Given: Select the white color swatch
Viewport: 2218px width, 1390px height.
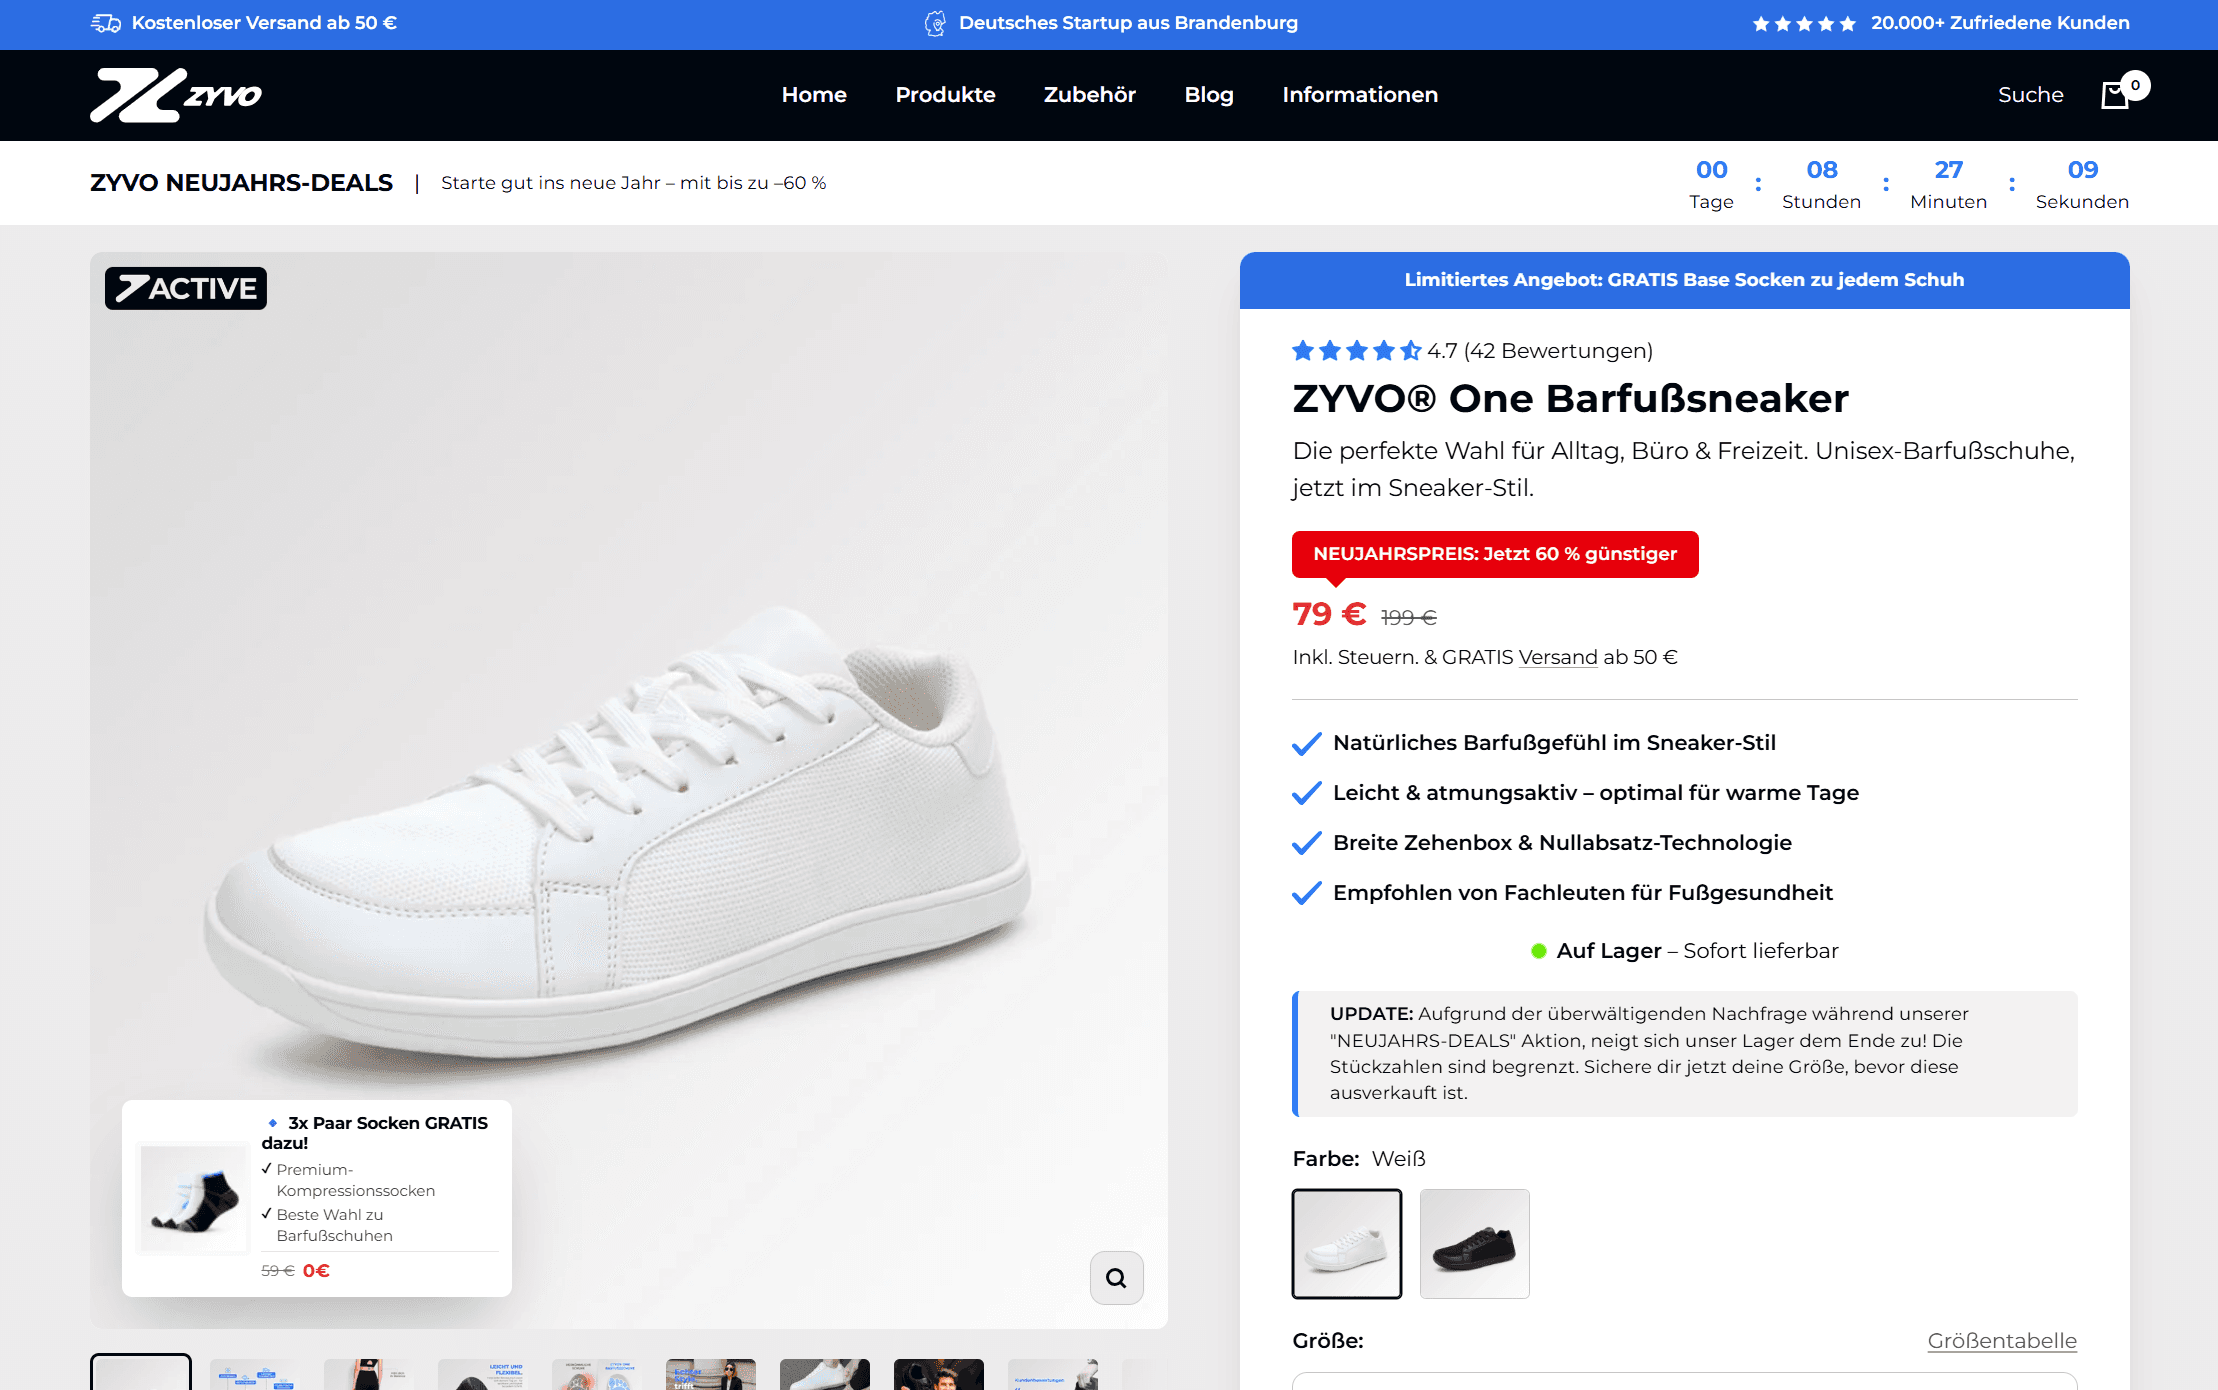Looking at the screenshot, I should (x=1346, y=1243).
